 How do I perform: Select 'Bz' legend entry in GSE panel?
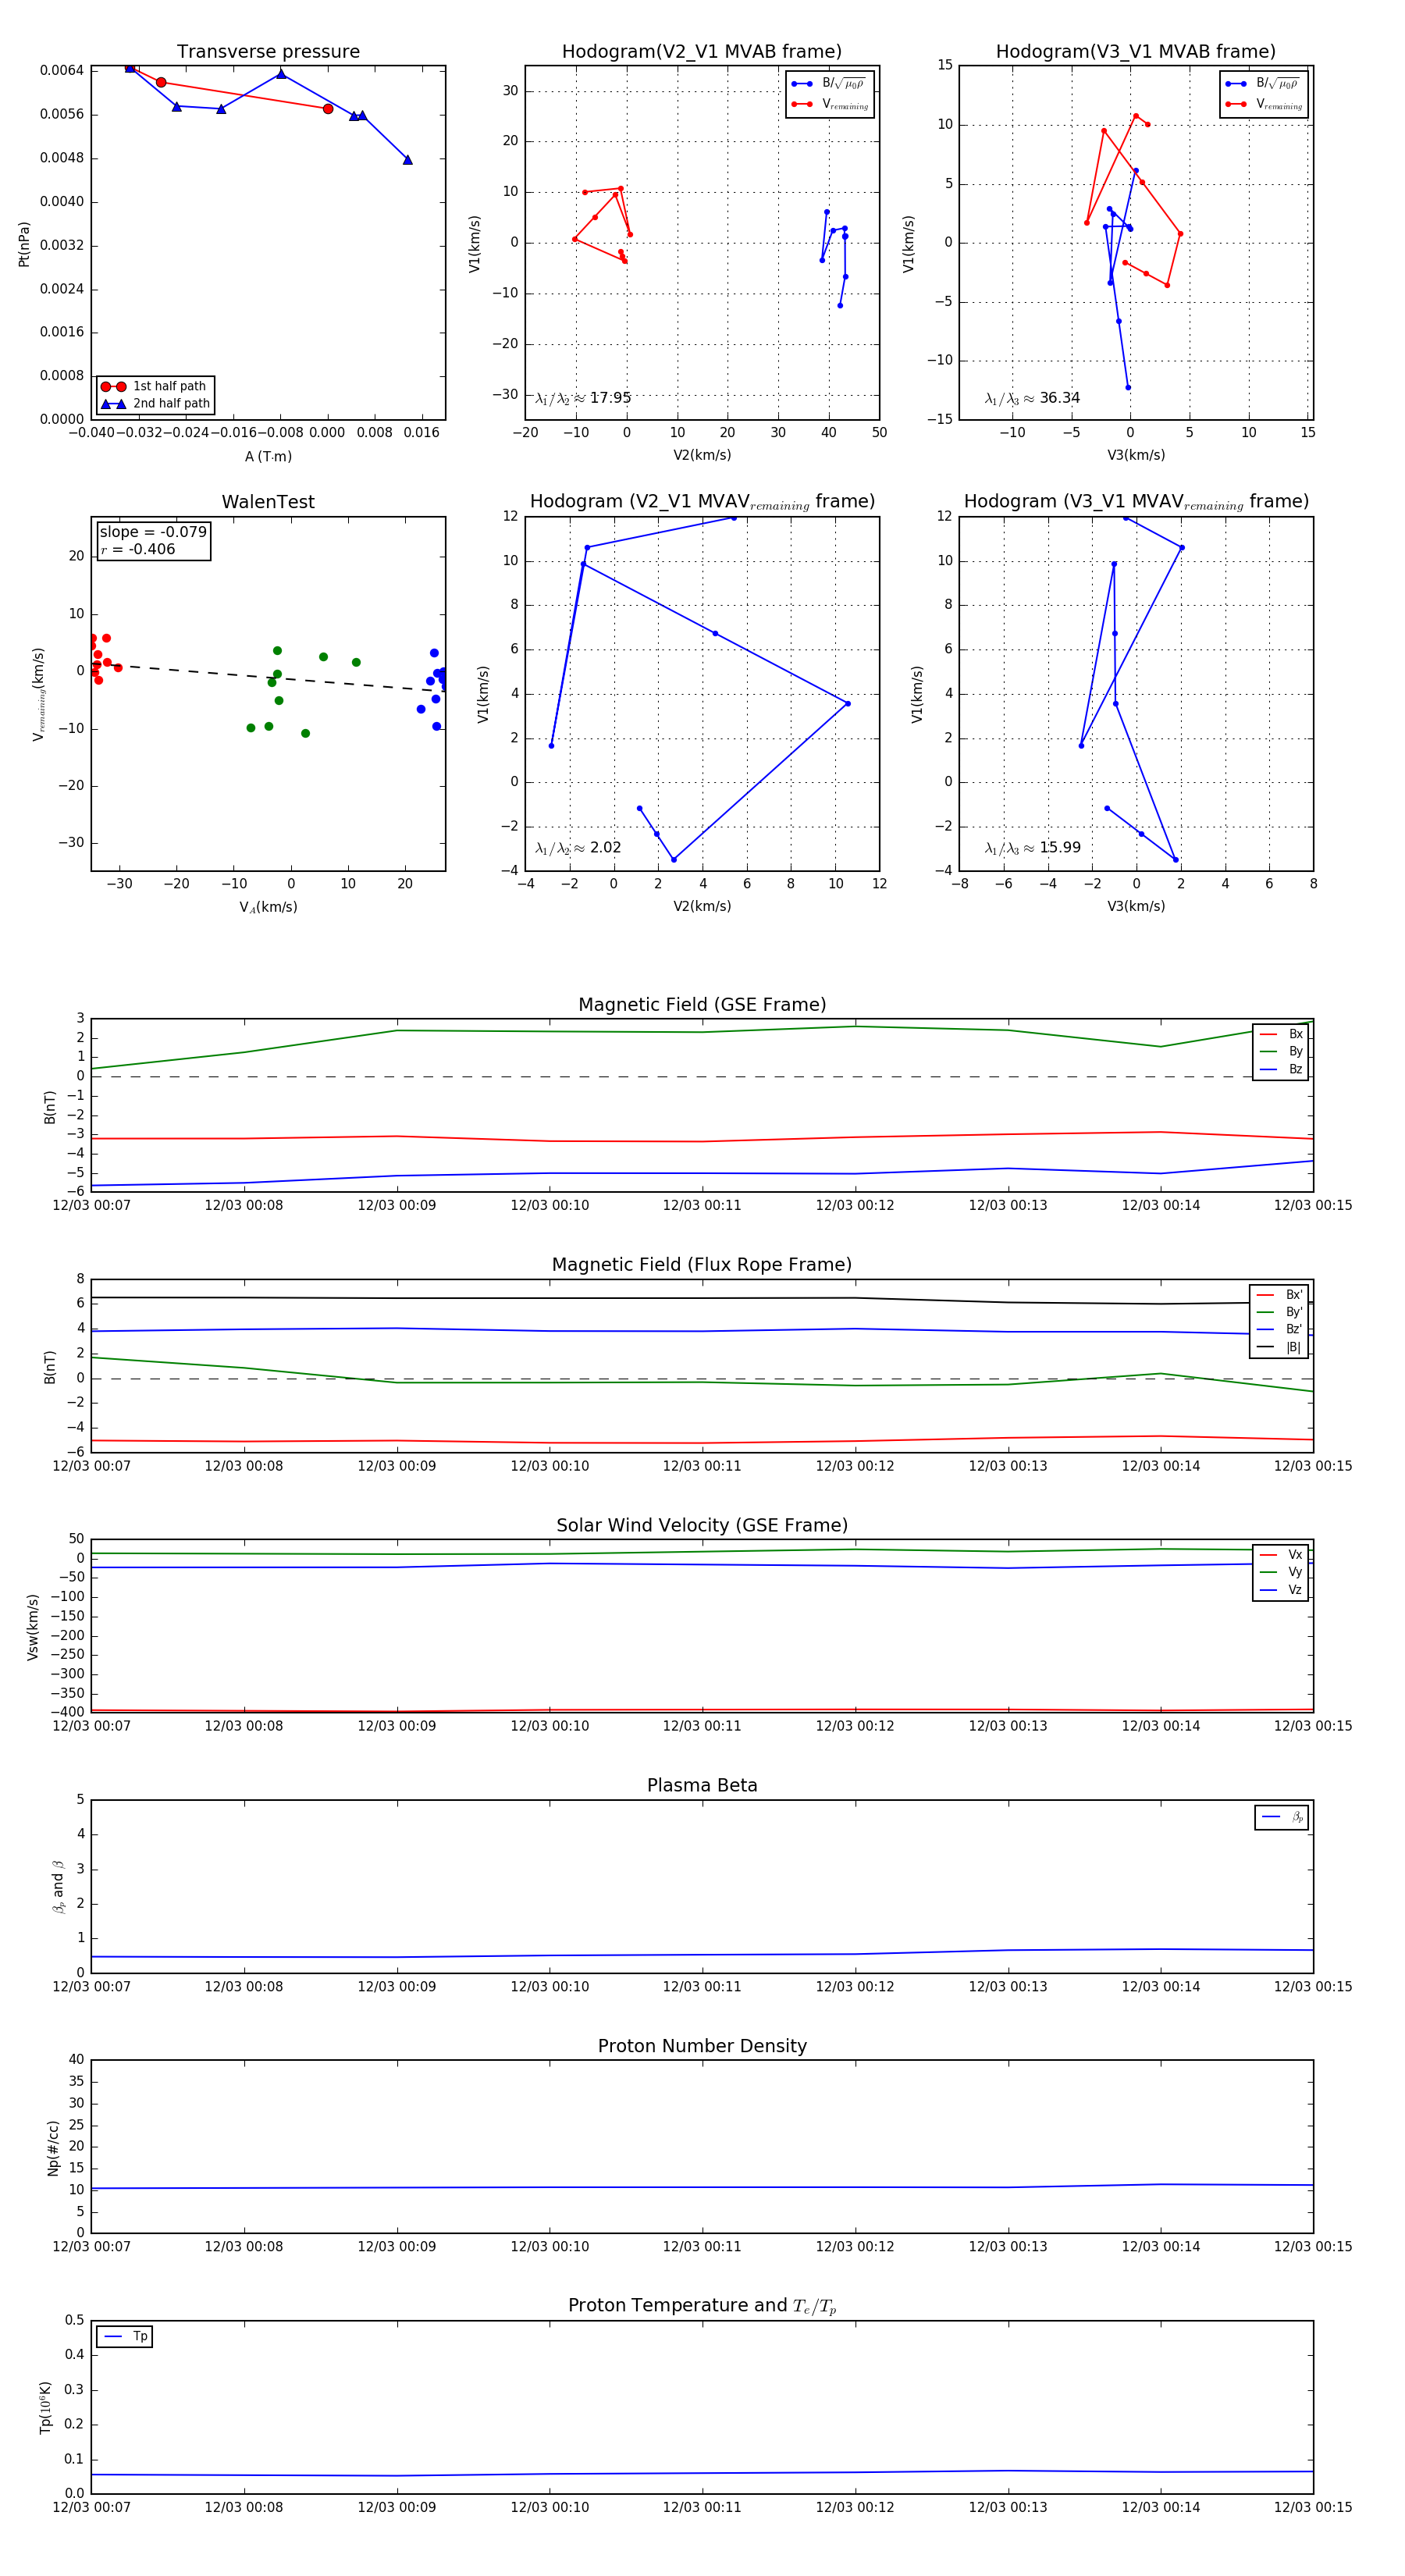click(x=1281, y=1069)
